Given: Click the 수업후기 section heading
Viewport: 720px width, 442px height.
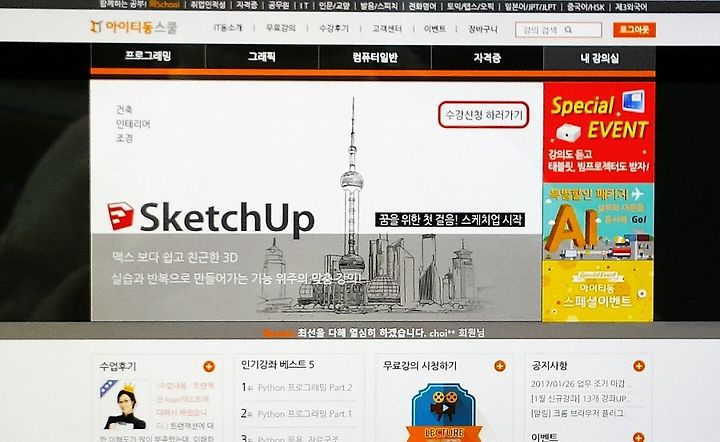Looking at the screenshot, I should click(x=118, y=366).
